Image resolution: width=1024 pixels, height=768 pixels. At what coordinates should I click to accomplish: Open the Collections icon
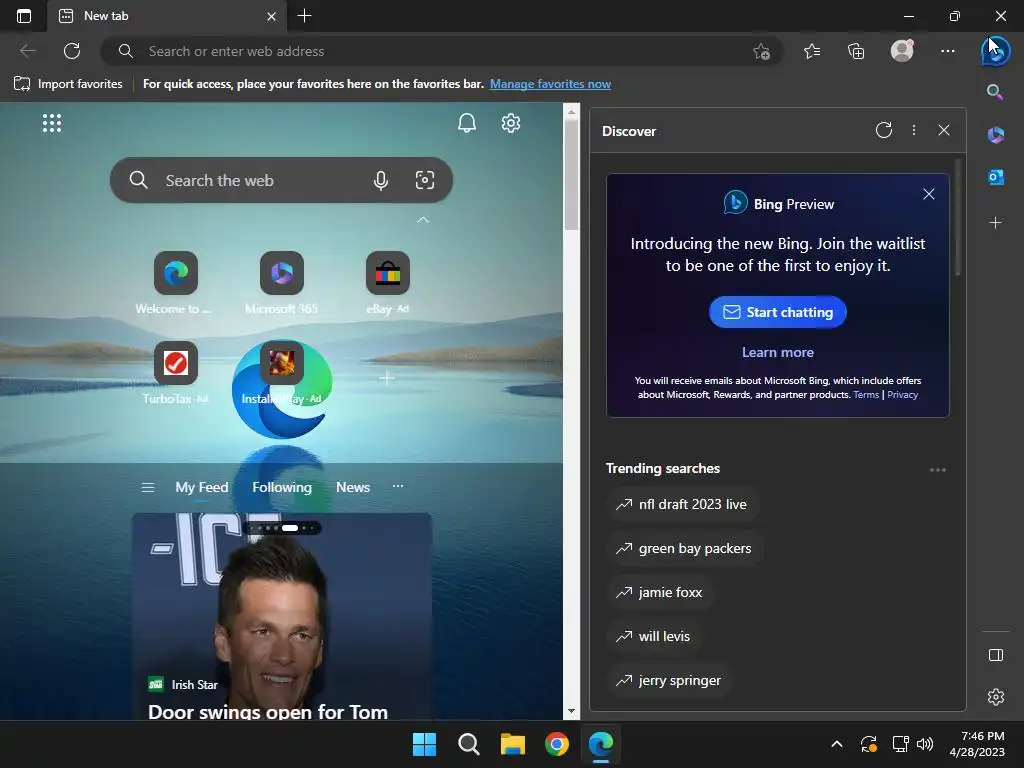coord(856,51)
